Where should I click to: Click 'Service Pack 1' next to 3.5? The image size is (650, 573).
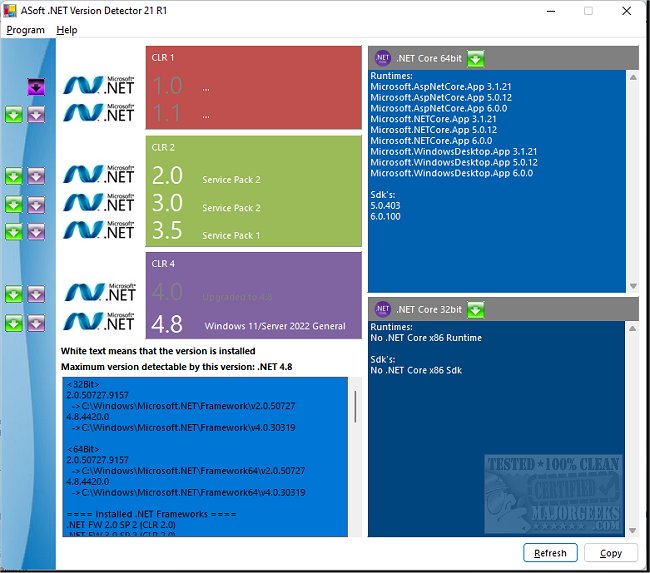[x=231, y=236]
